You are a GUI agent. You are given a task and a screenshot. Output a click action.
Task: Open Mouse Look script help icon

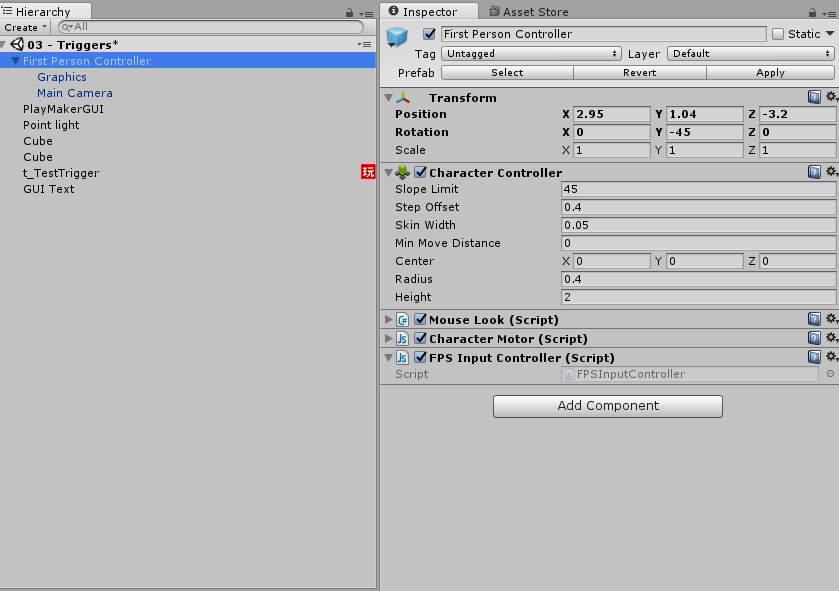tap(814, 319)
